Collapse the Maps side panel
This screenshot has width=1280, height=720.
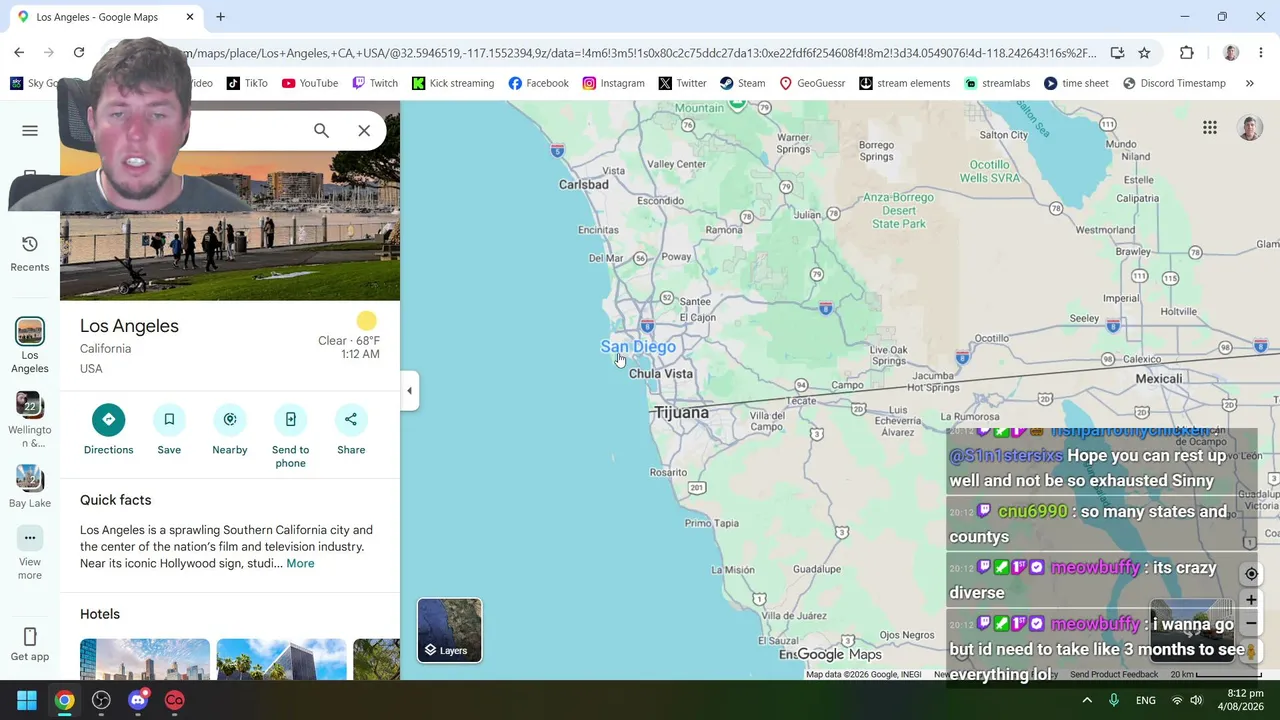tap(409, 391)
